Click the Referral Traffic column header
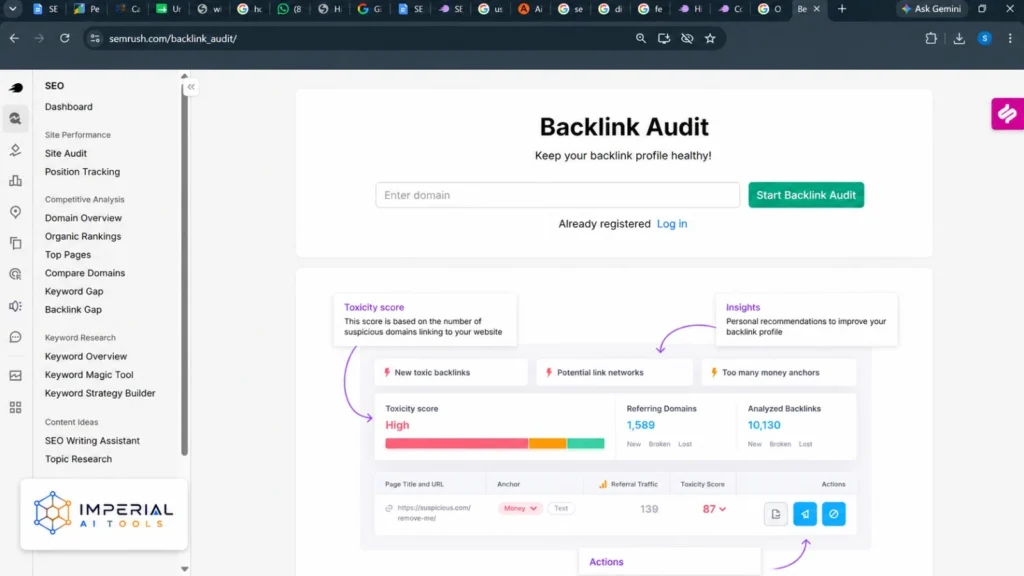Image resolution: width=1024 pixels, height=576 pixels. (x=628, y=485)
